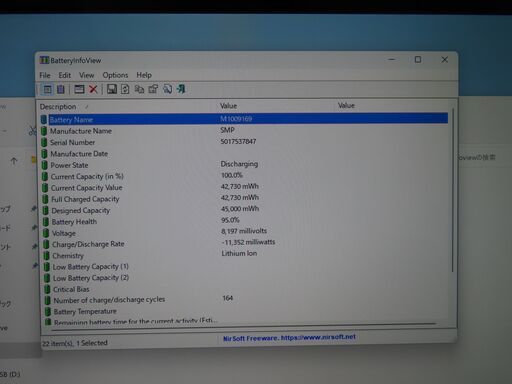Select the Battery Name row
The height and width of the screenshot is (384, 512).
click(x=244, y=119)
